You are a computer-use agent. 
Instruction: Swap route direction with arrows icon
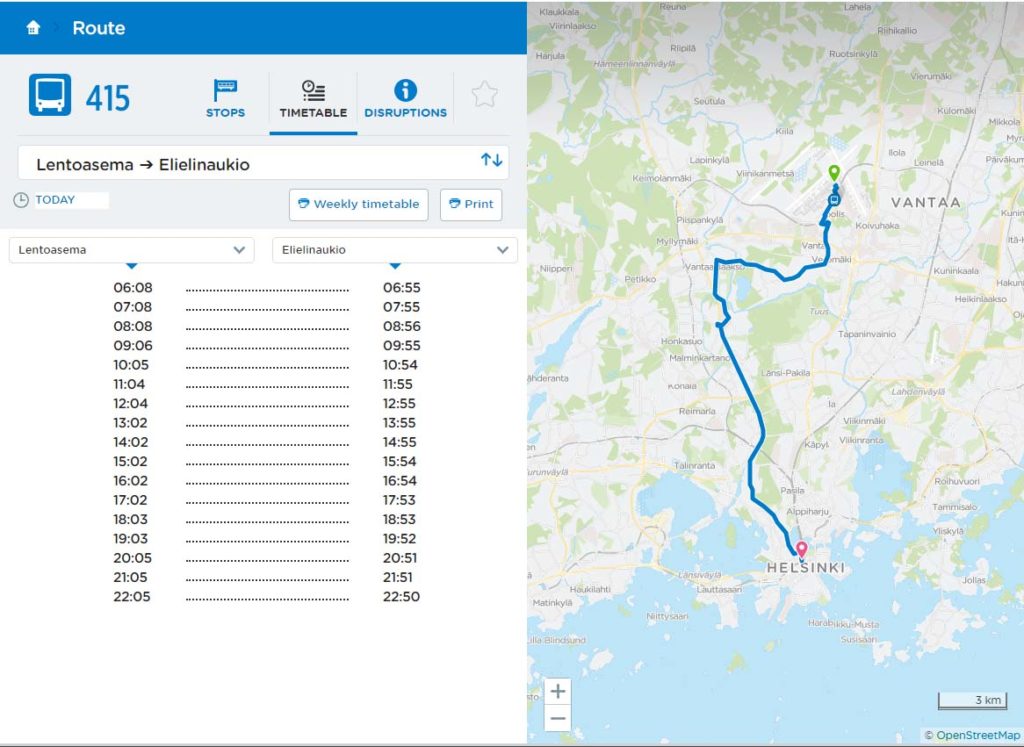click(492, 161)
